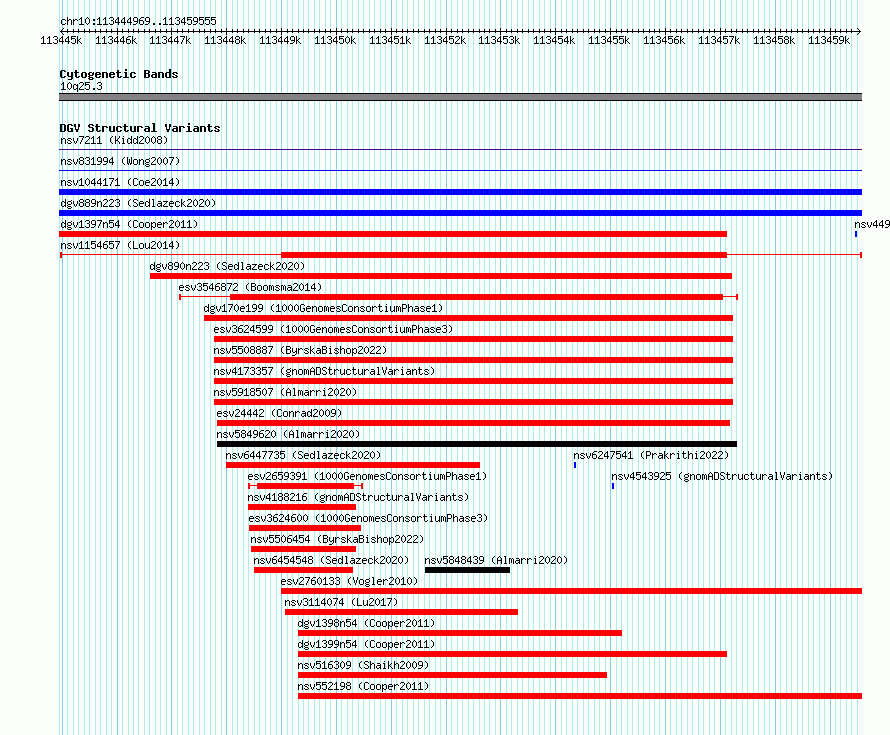Click nsv3114074 (Lu2017) label
The width and height of the screenshot is (890, 735).
(x=341, y=602)
